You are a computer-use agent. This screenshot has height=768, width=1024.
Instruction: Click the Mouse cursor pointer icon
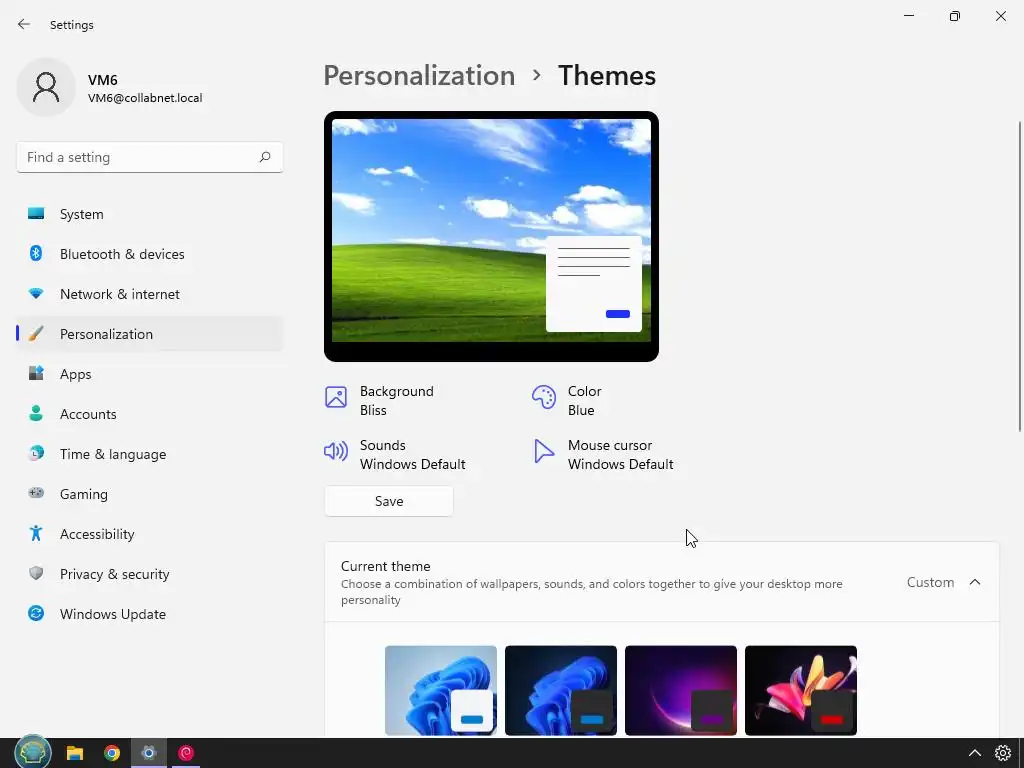543,451
